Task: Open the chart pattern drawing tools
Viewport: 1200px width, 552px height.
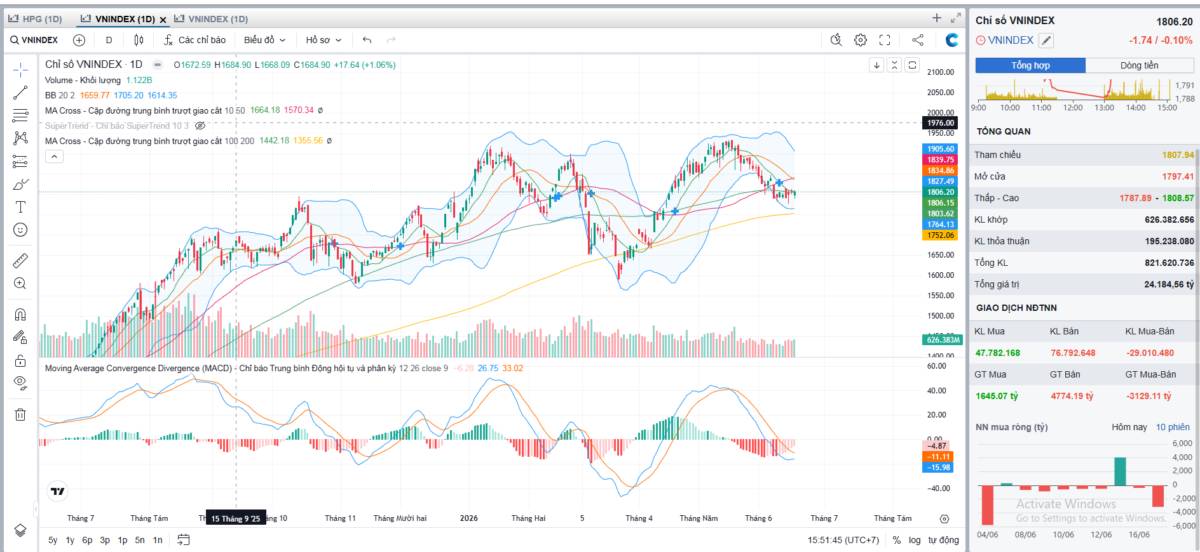Action: pyautogui.click(x=20, y=138)
